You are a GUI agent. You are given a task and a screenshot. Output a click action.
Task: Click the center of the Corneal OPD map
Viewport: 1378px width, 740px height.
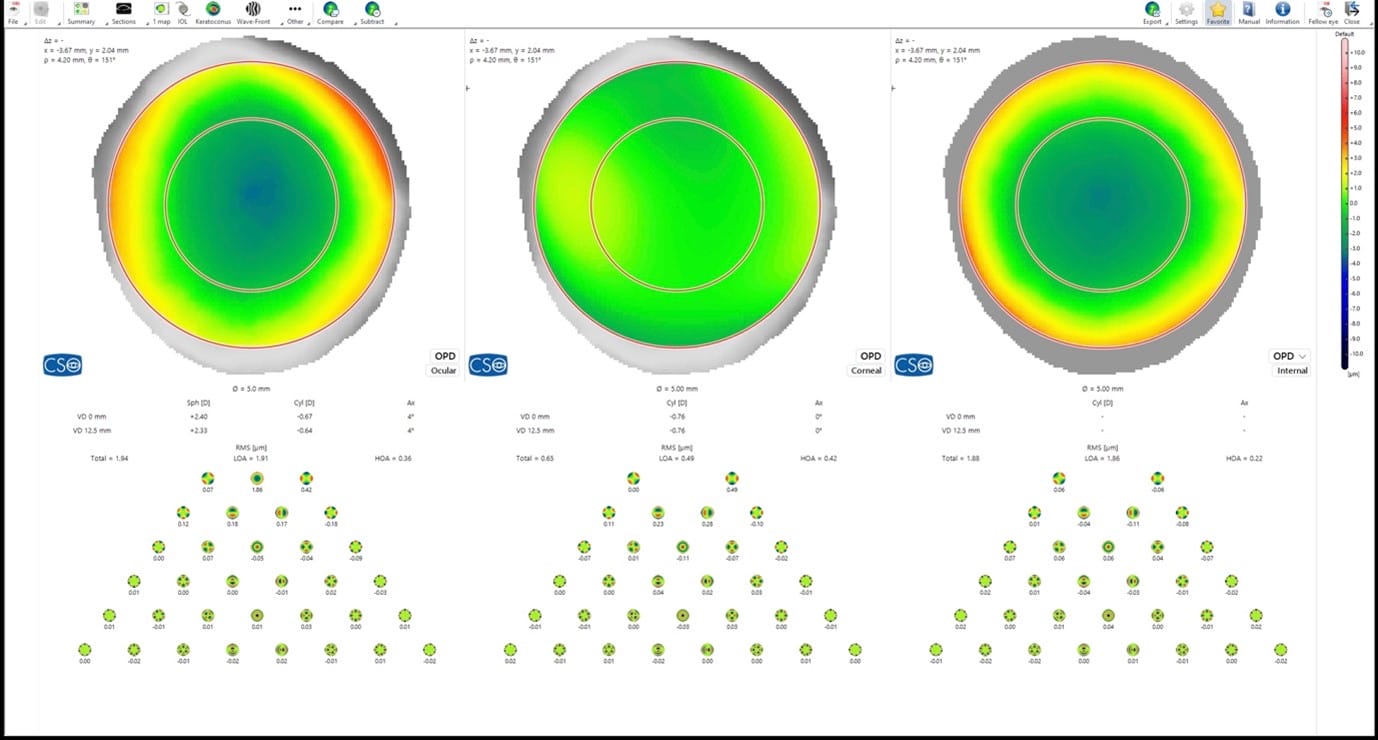tap(677, 204)
